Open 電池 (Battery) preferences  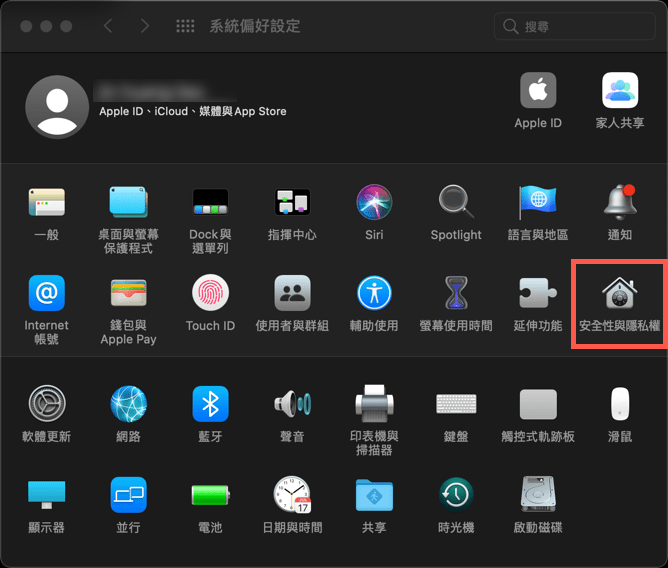pos(210,495)
